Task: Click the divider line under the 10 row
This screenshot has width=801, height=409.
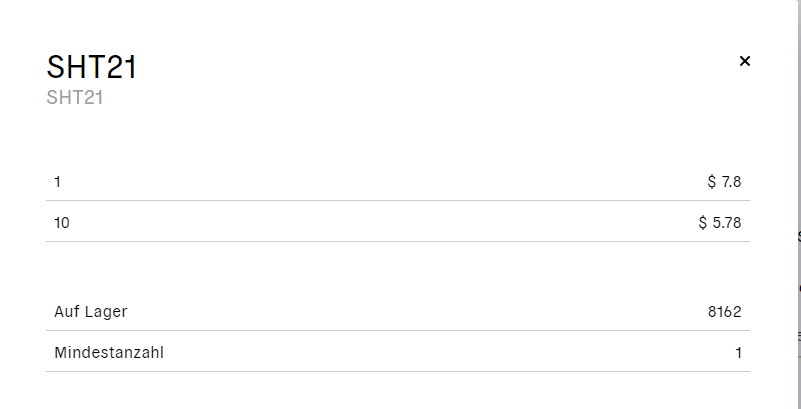Action: [x=398, y=242]
